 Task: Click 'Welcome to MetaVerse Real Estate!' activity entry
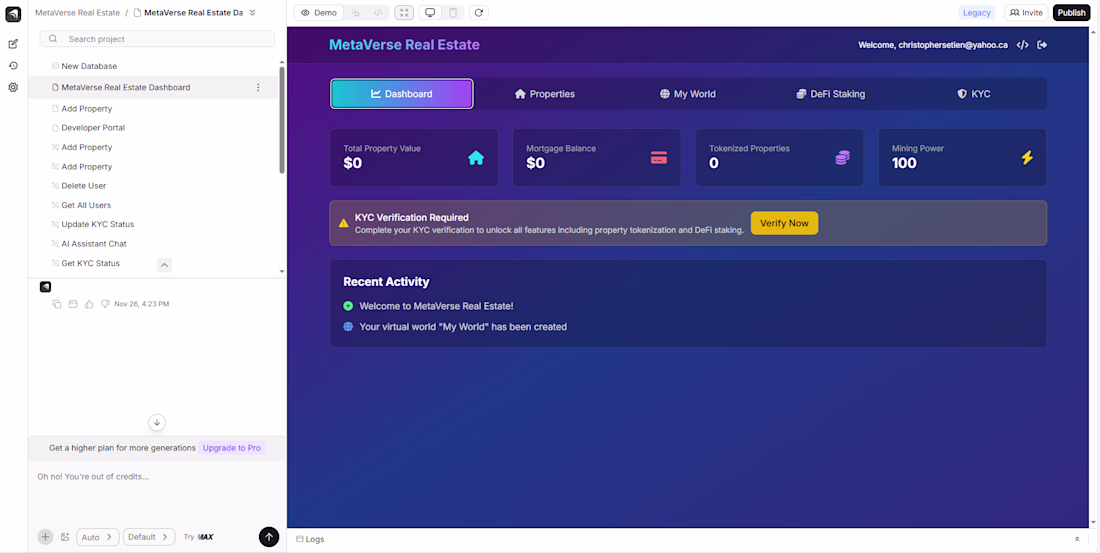click(x=436, y=306)
